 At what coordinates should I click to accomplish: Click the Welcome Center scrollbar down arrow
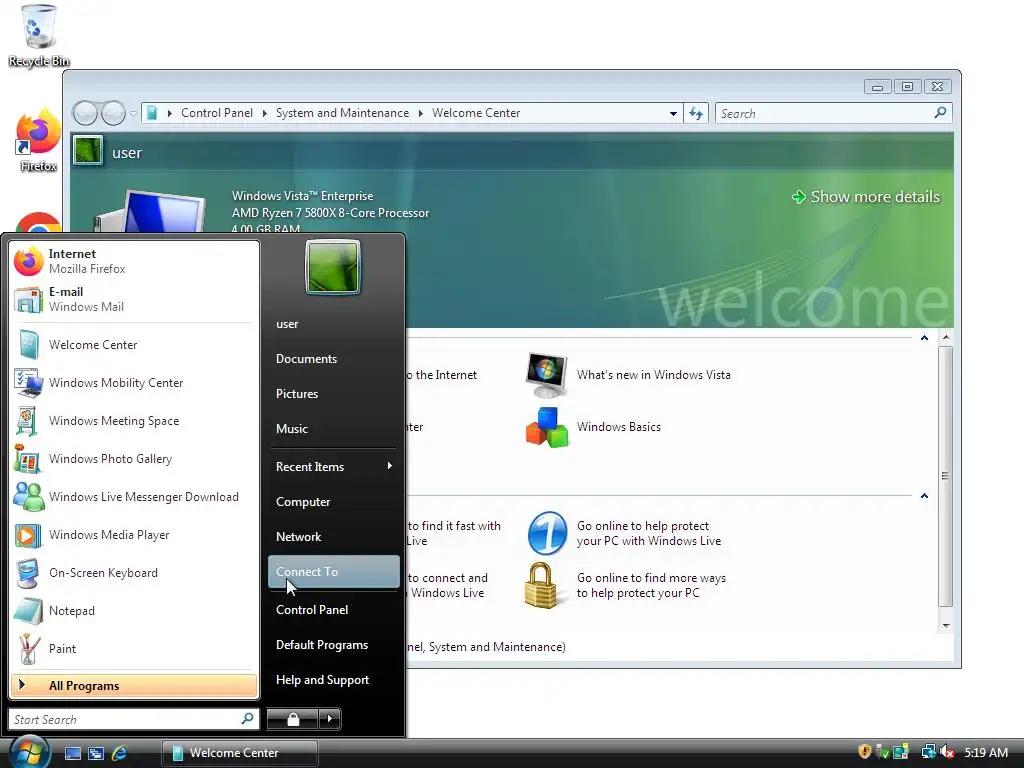click(x=946, y=626)
